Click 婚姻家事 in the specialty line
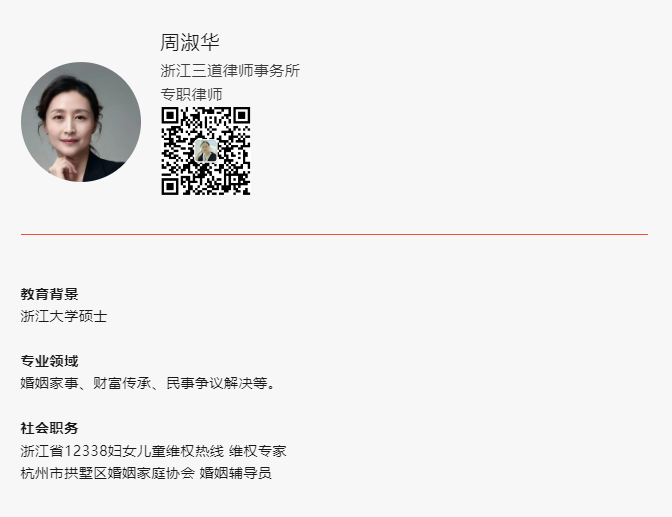The image size is (672, 517). pos(49,383)
